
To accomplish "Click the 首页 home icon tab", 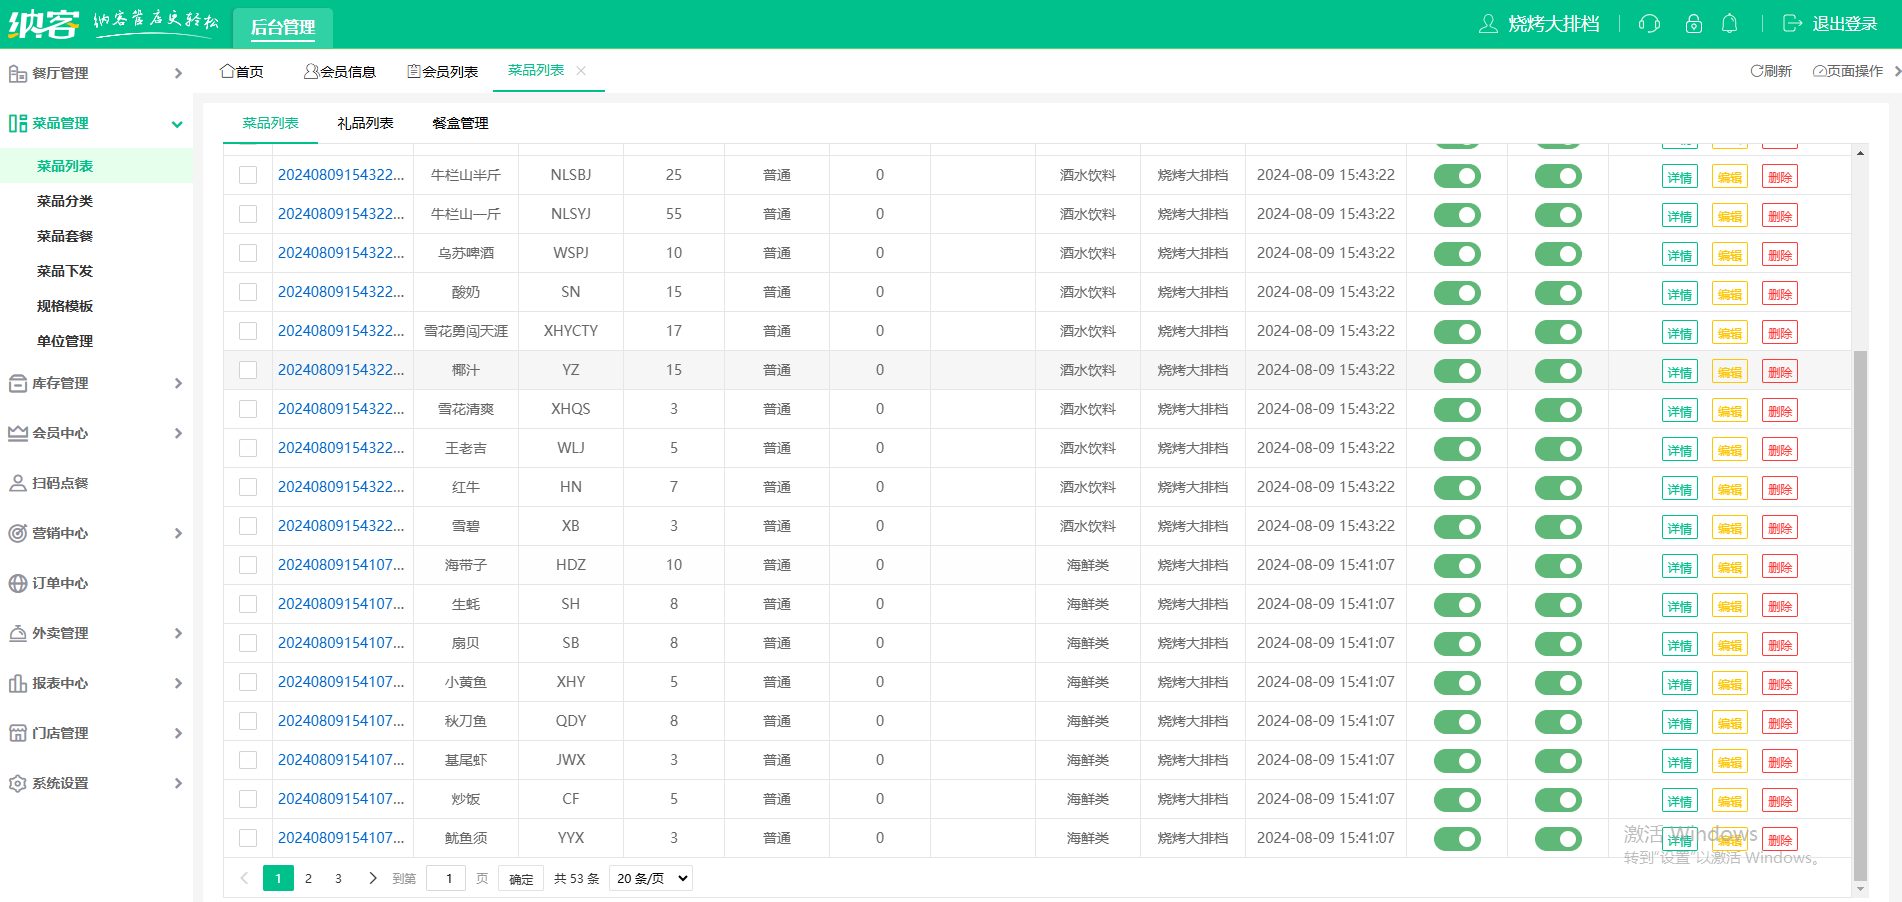I will pyautogui.click(x=242, y=71).
